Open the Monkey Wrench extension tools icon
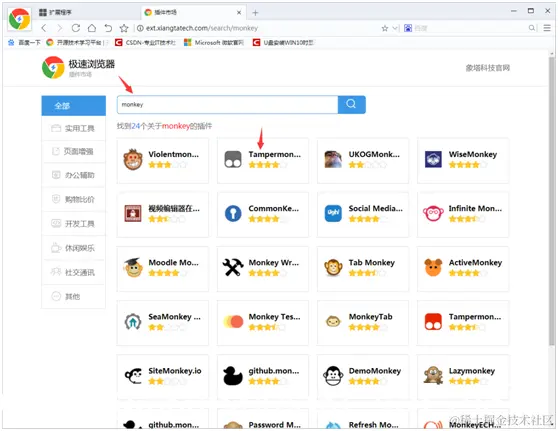558x431 pixels. point(233,268)
